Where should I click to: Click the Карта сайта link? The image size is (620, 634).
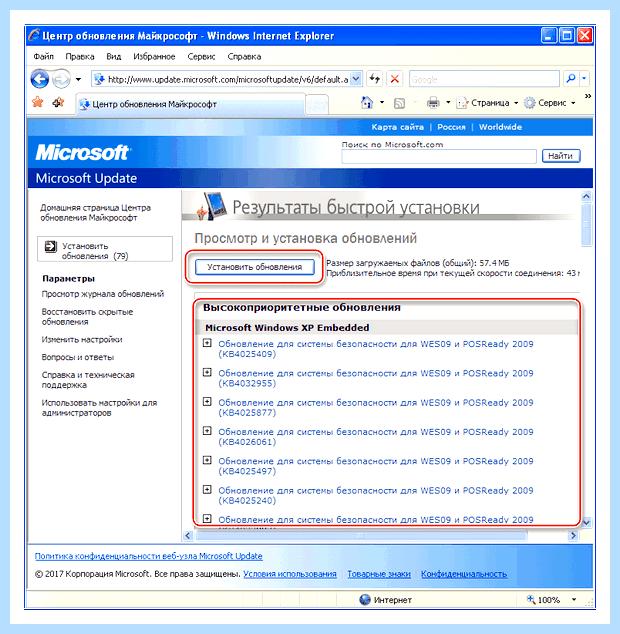coord(398,127)
